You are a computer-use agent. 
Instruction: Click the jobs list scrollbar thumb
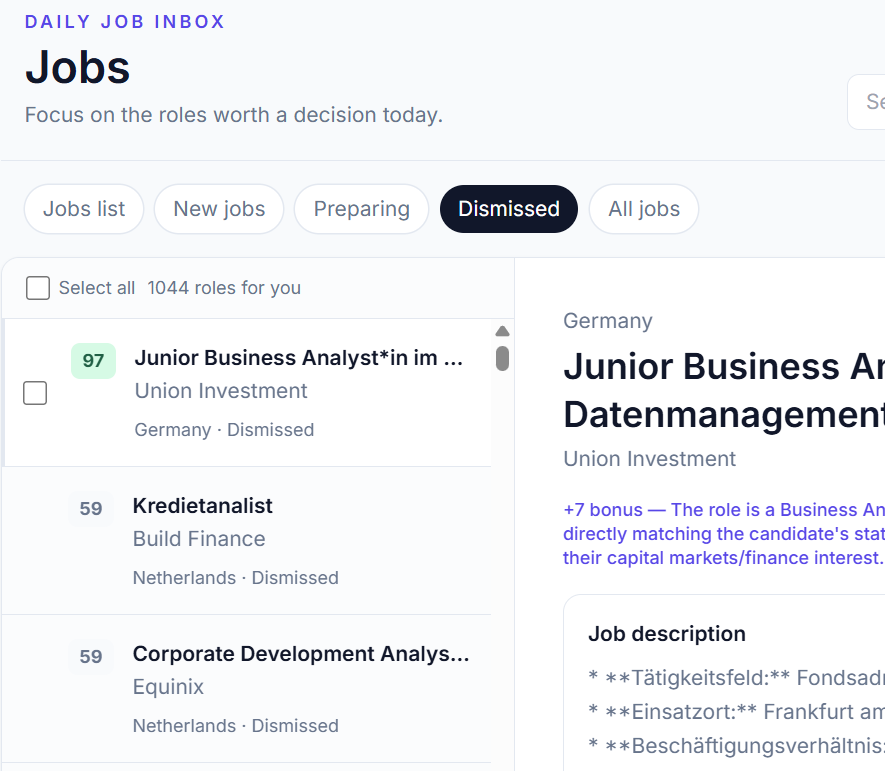tap(502, 358)
